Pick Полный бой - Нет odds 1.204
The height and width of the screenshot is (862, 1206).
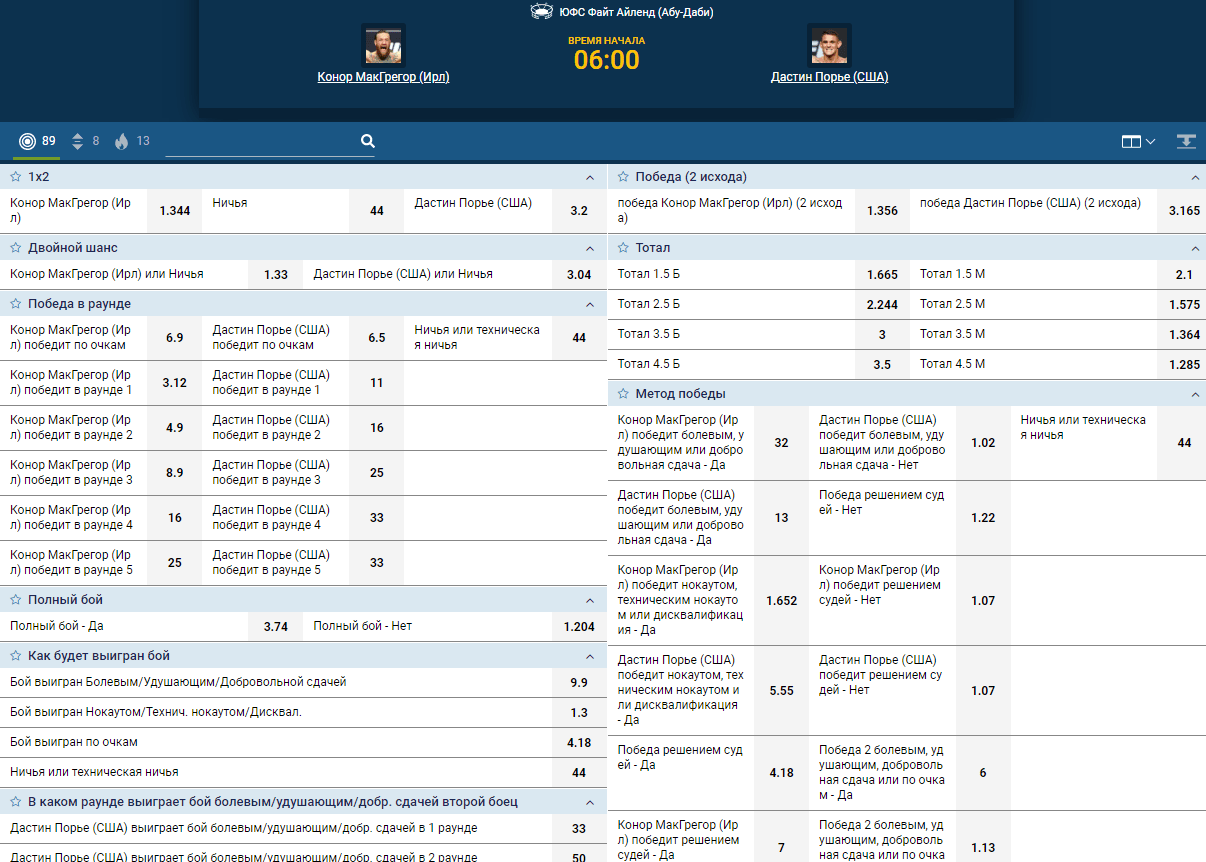(x=579, y=627)
